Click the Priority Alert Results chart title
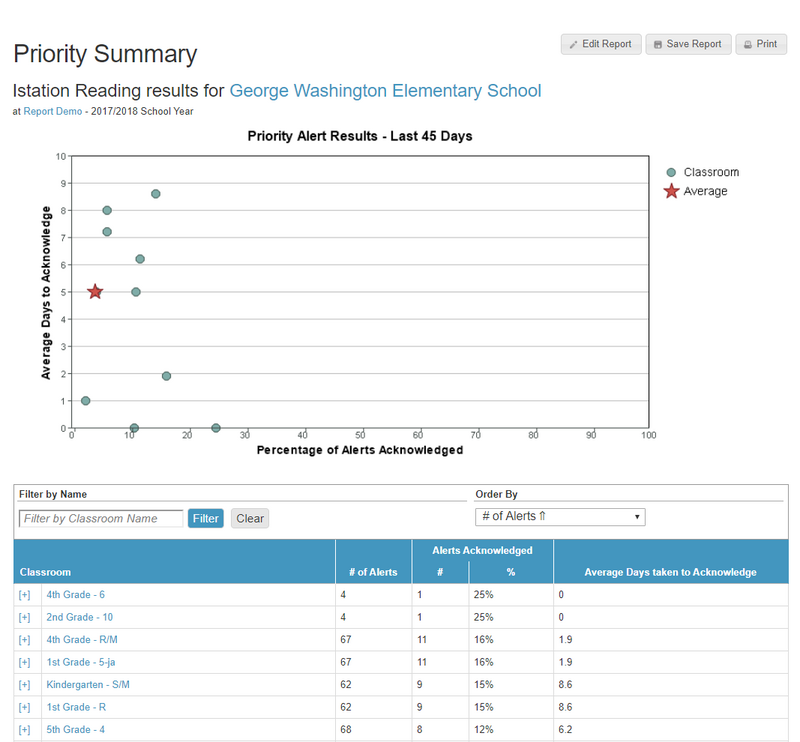The image size is (800, 742). pos(360,136)
